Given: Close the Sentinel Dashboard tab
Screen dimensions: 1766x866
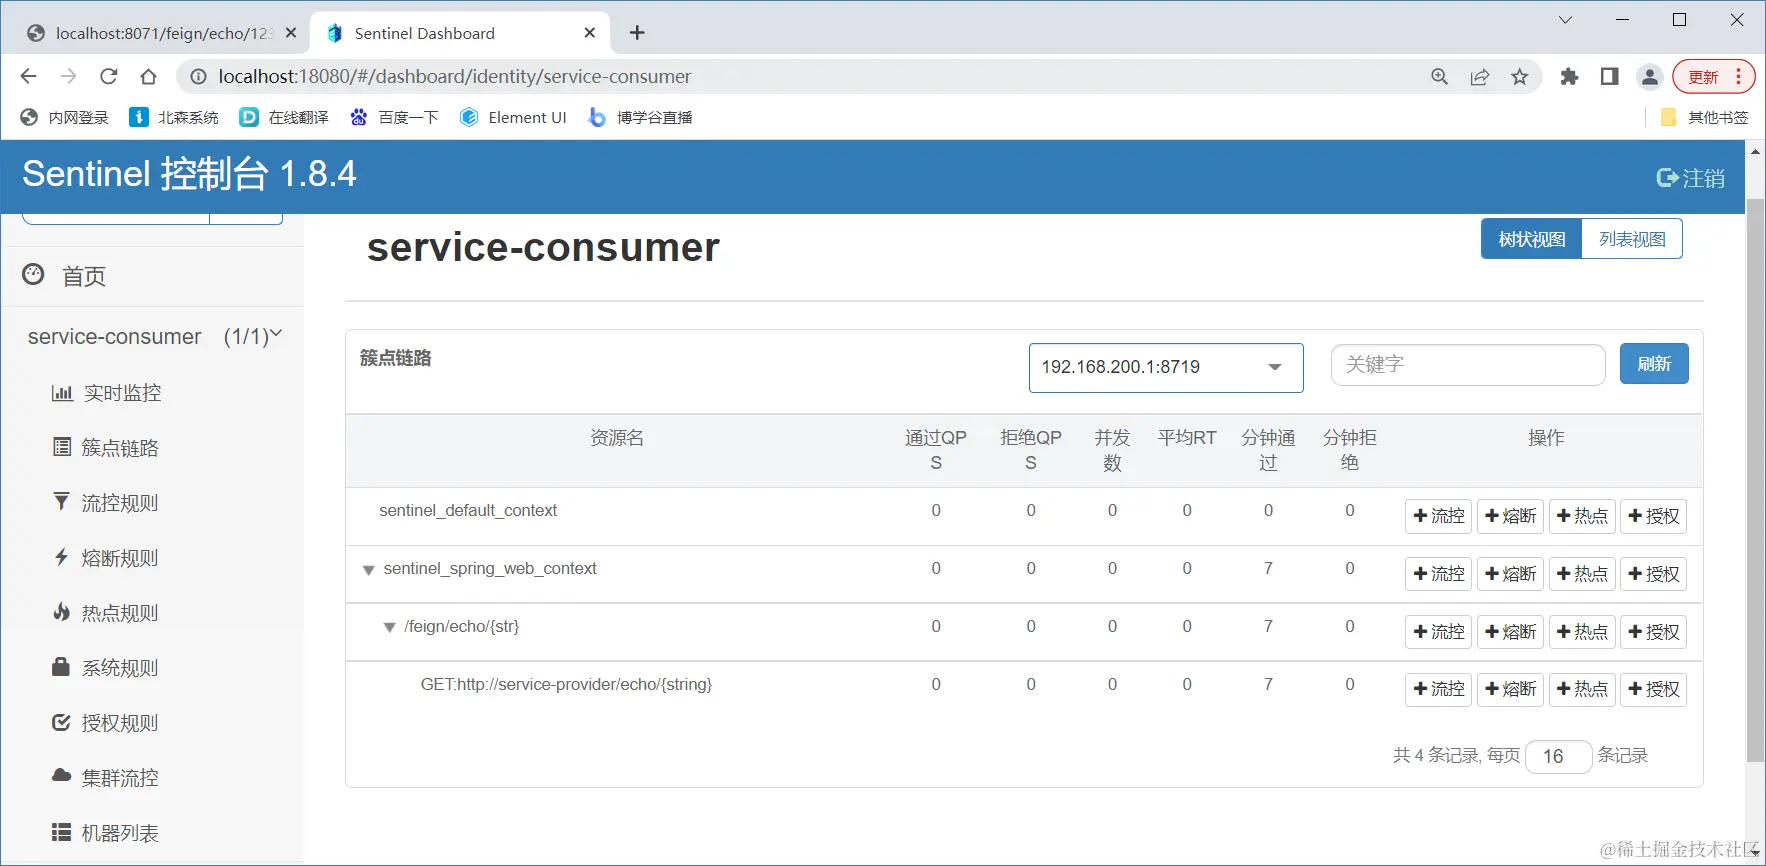Looking at the screenshot, I should (589, 33).
